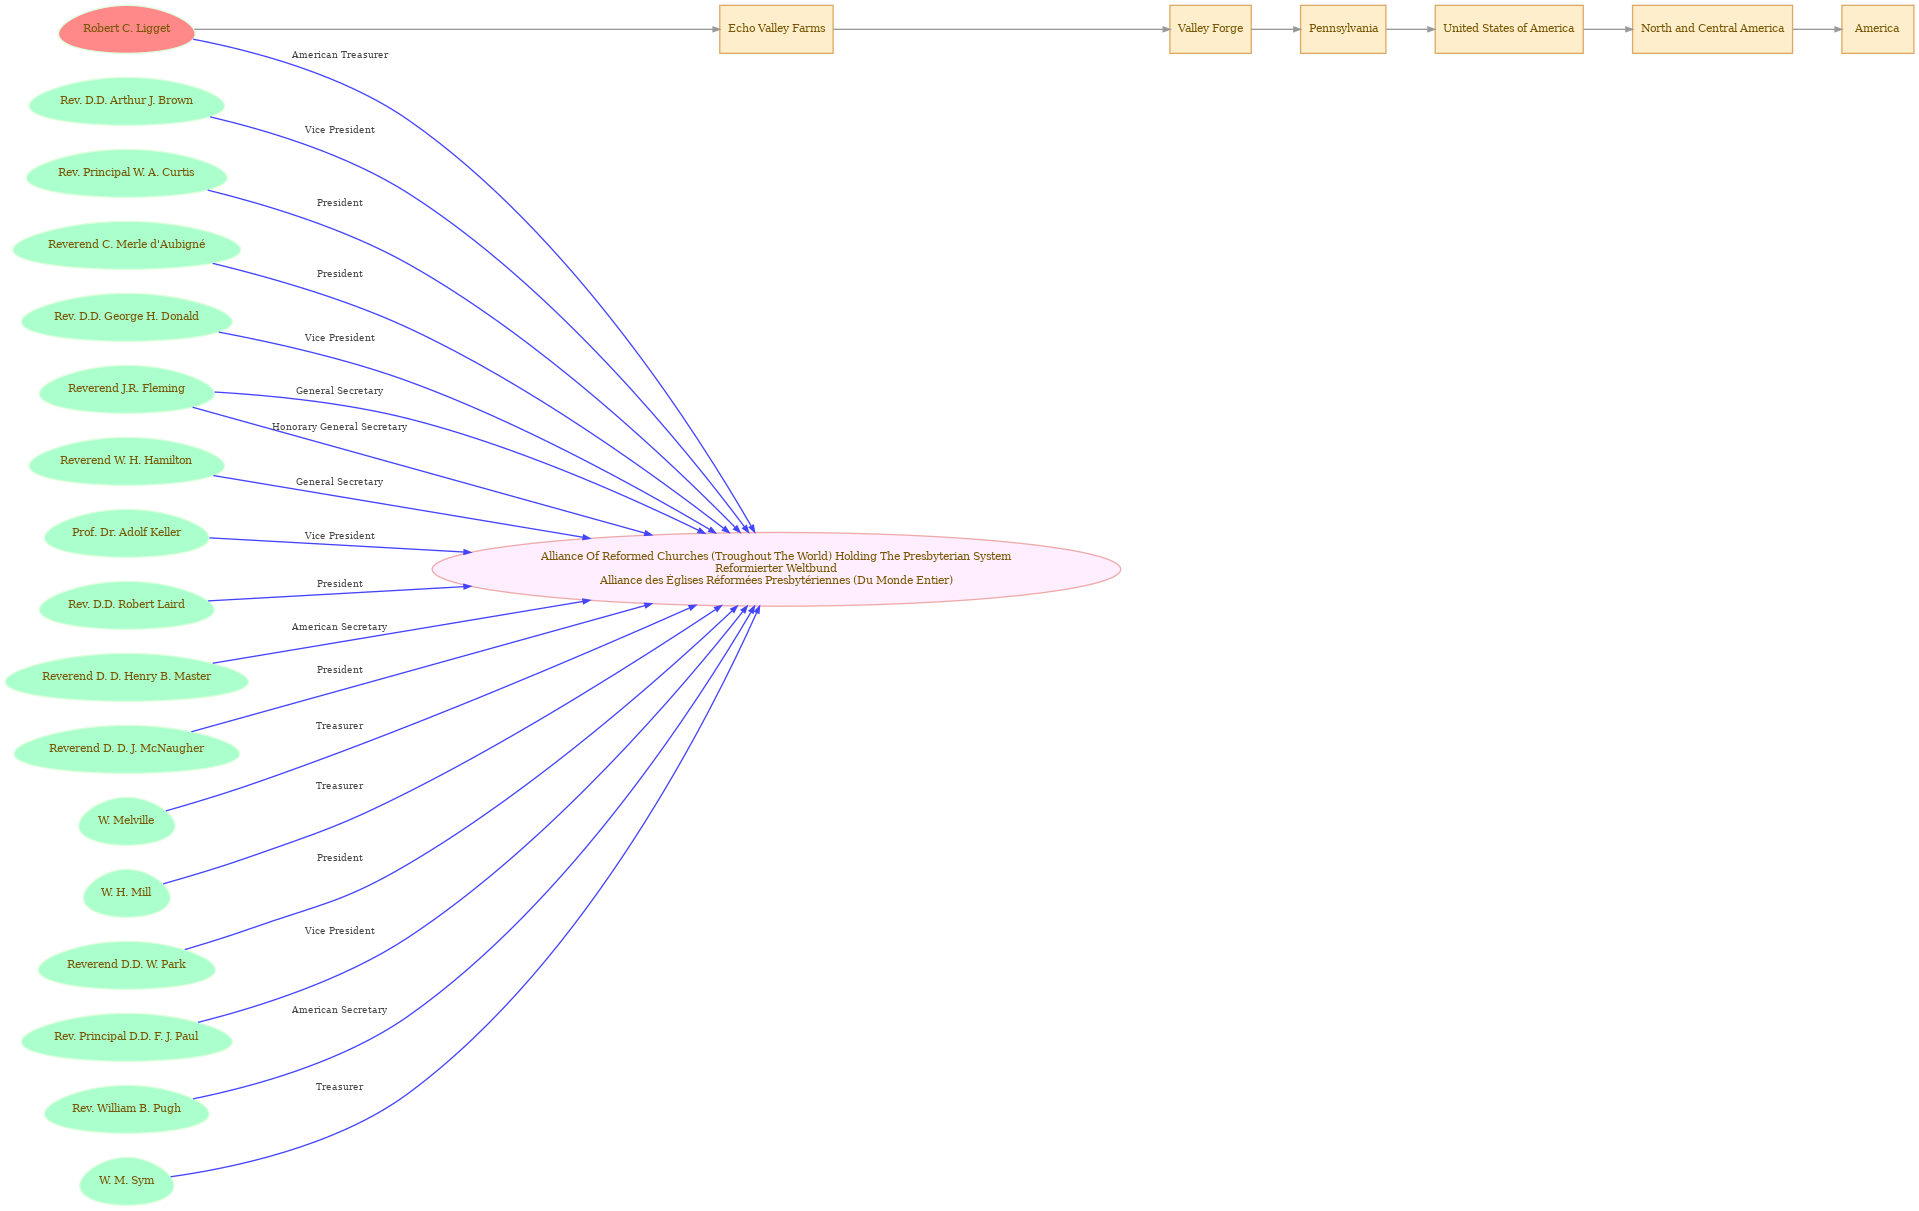
Task: Click the central Alliance Of Reformed Churches ellipse
Action: 776,569
